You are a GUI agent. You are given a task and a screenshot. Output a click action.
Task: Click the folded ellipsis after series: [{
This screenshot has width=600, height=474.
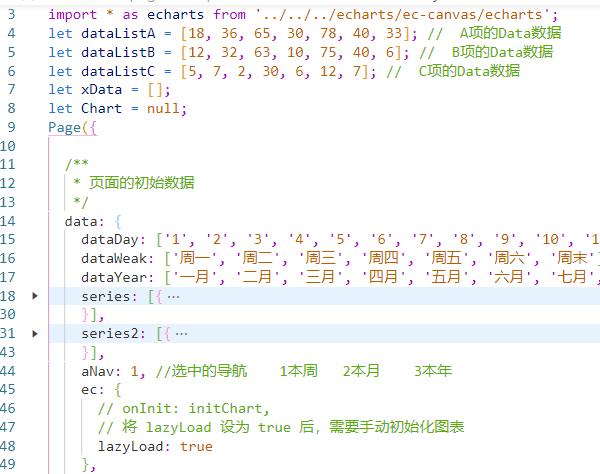pyautogui.click(x=173, y=296)
